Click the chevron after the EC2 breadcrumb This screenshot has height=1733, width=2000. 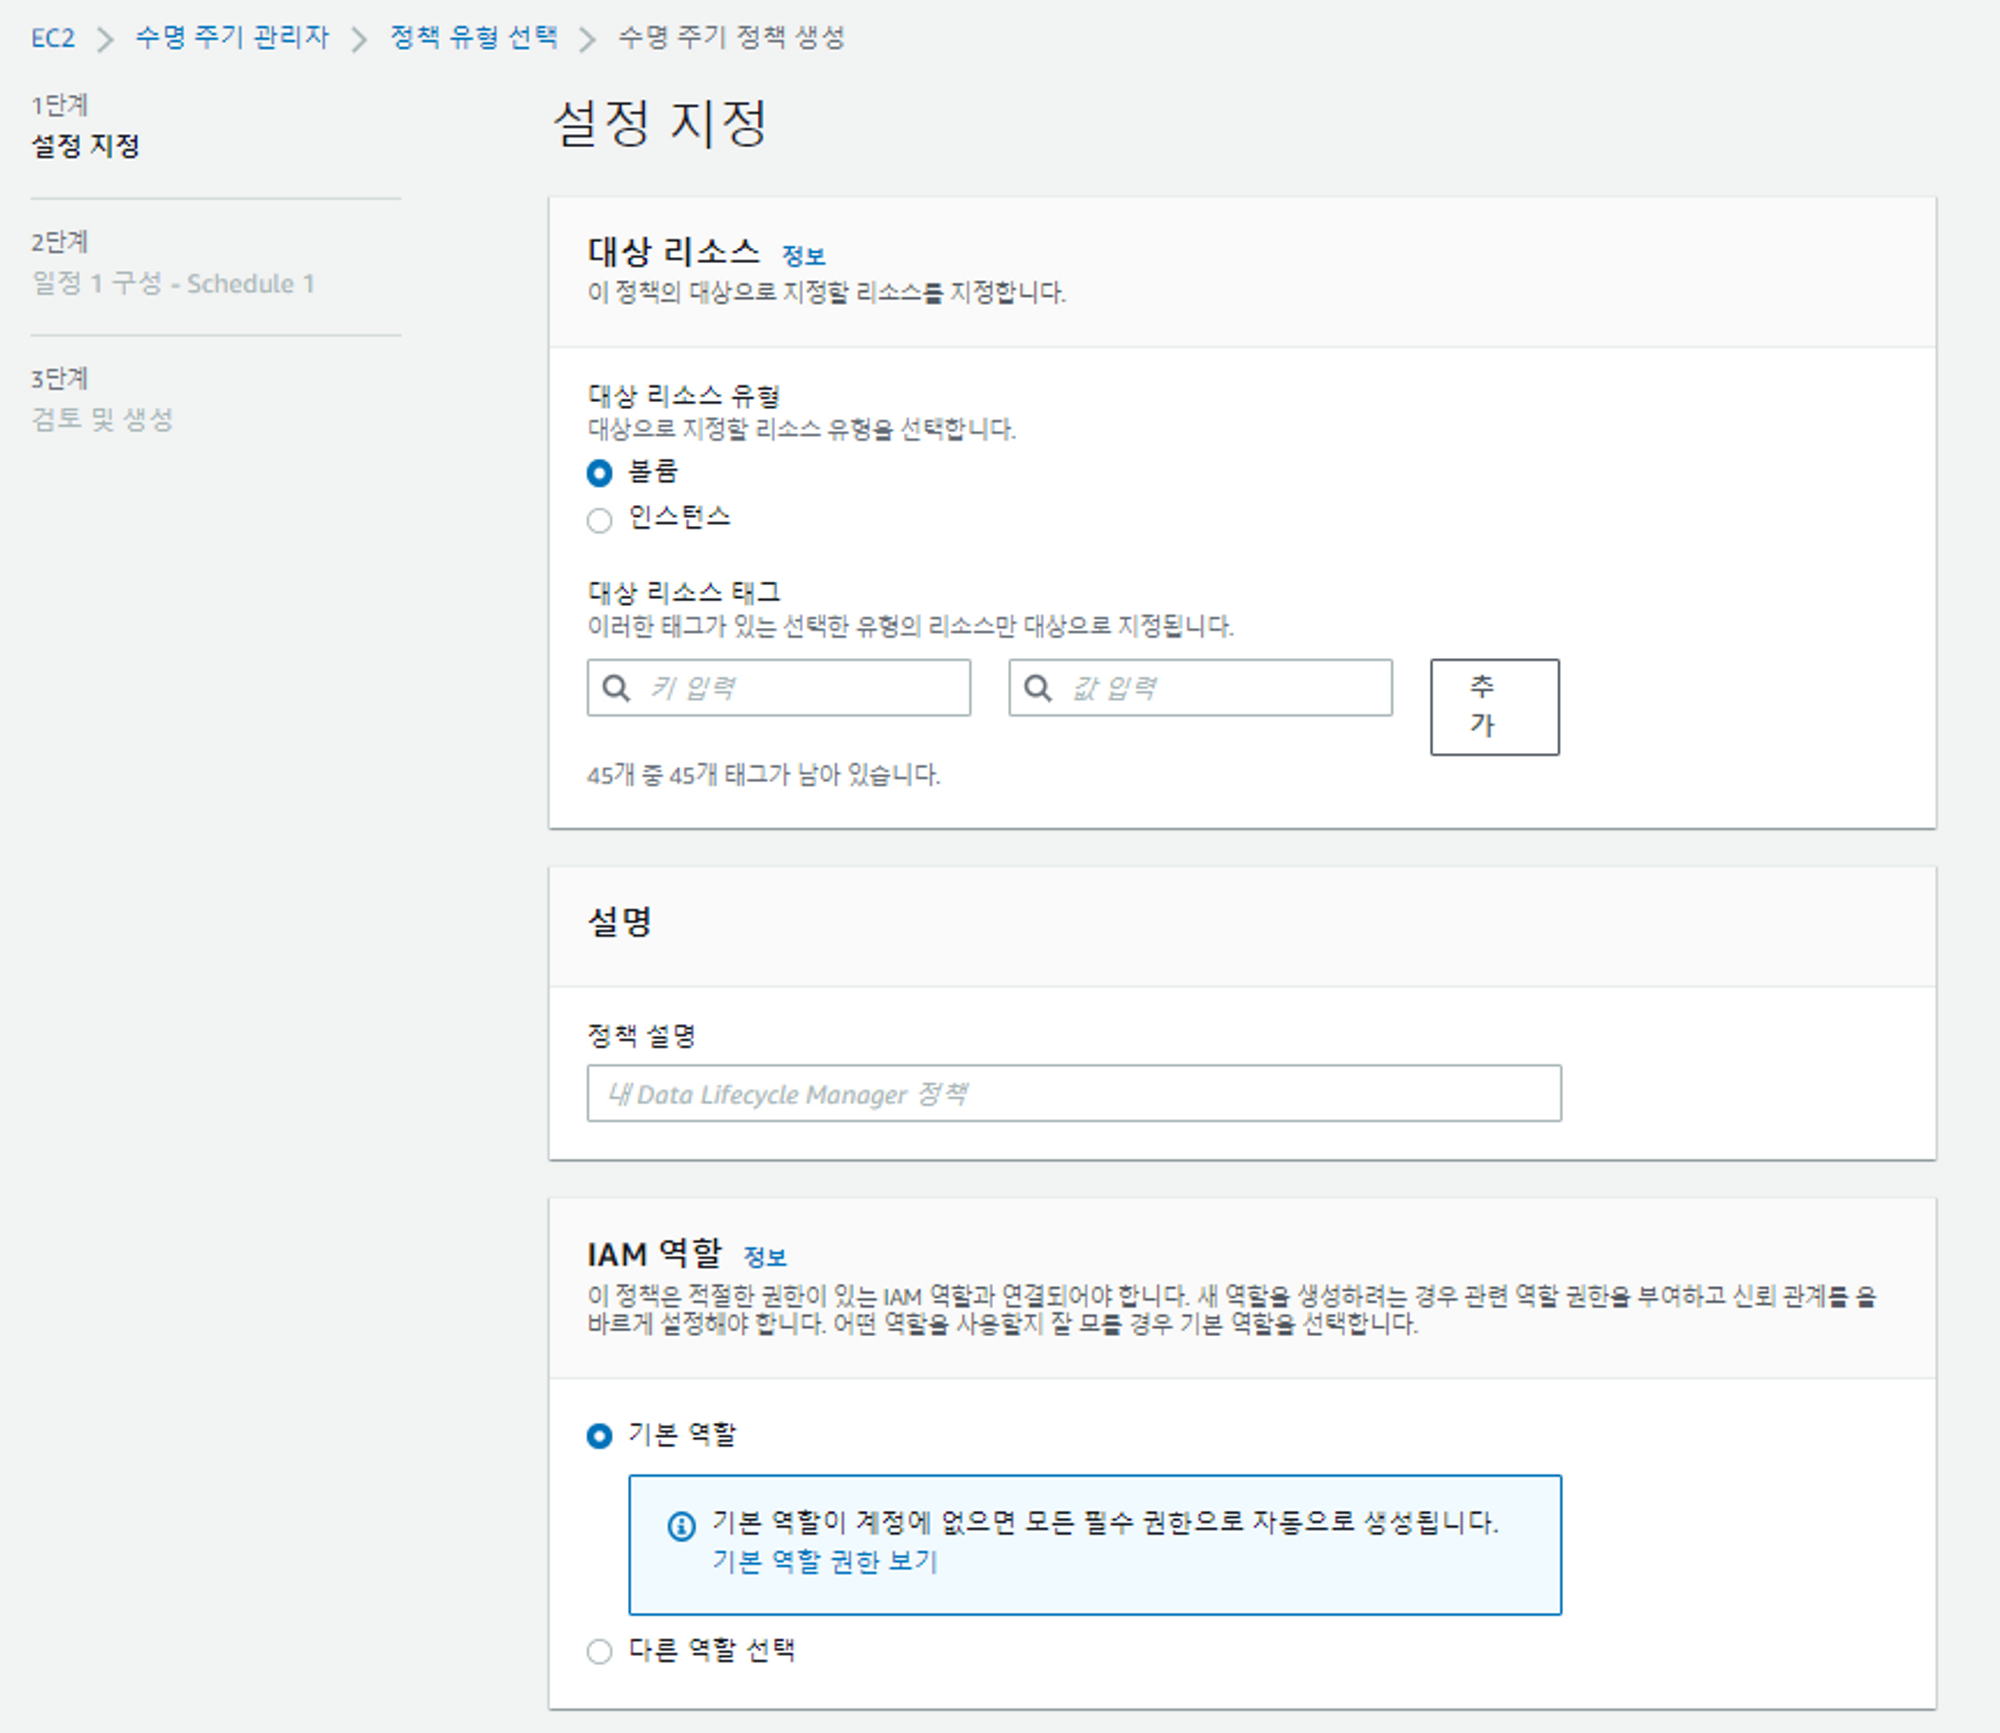coord(105,39)
